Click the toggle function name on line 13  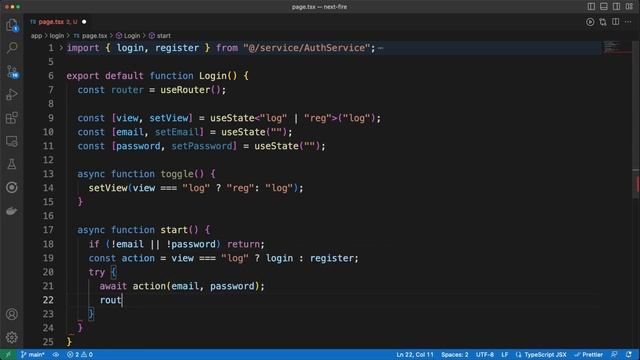coord(177,174)
